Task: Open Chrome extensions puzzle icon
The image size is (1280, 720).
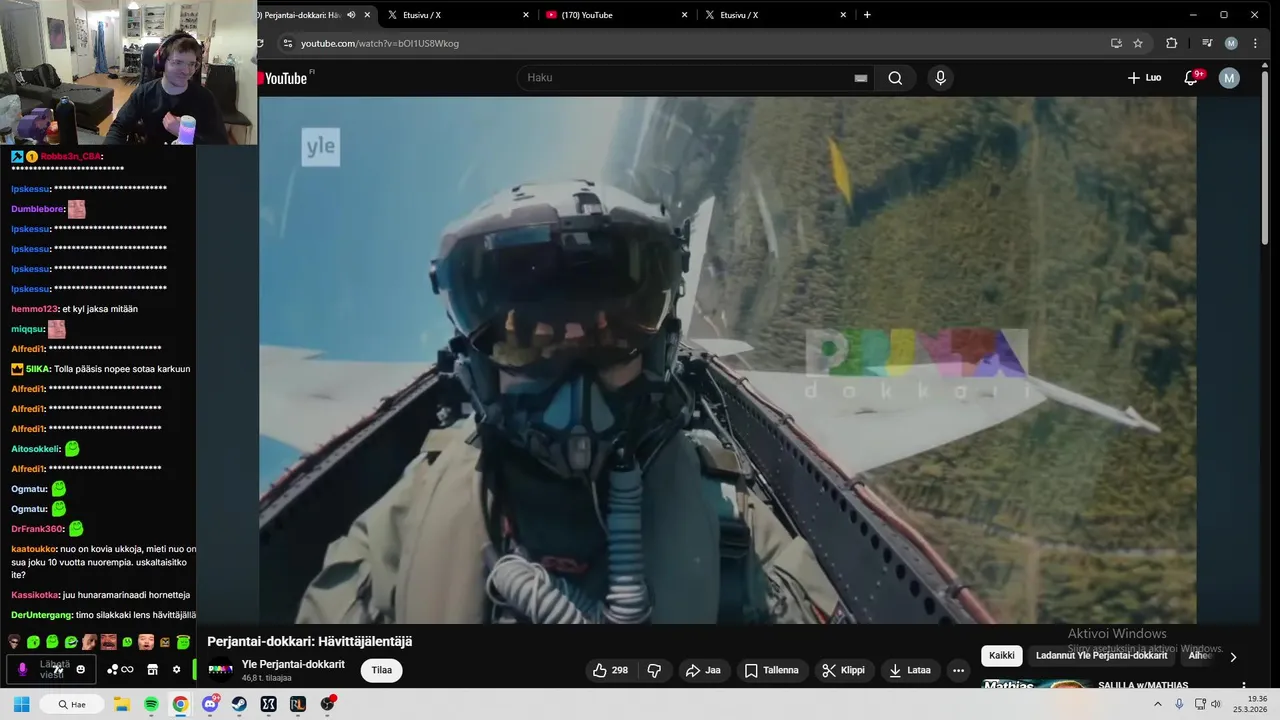Action: [x=1171, y=43]
